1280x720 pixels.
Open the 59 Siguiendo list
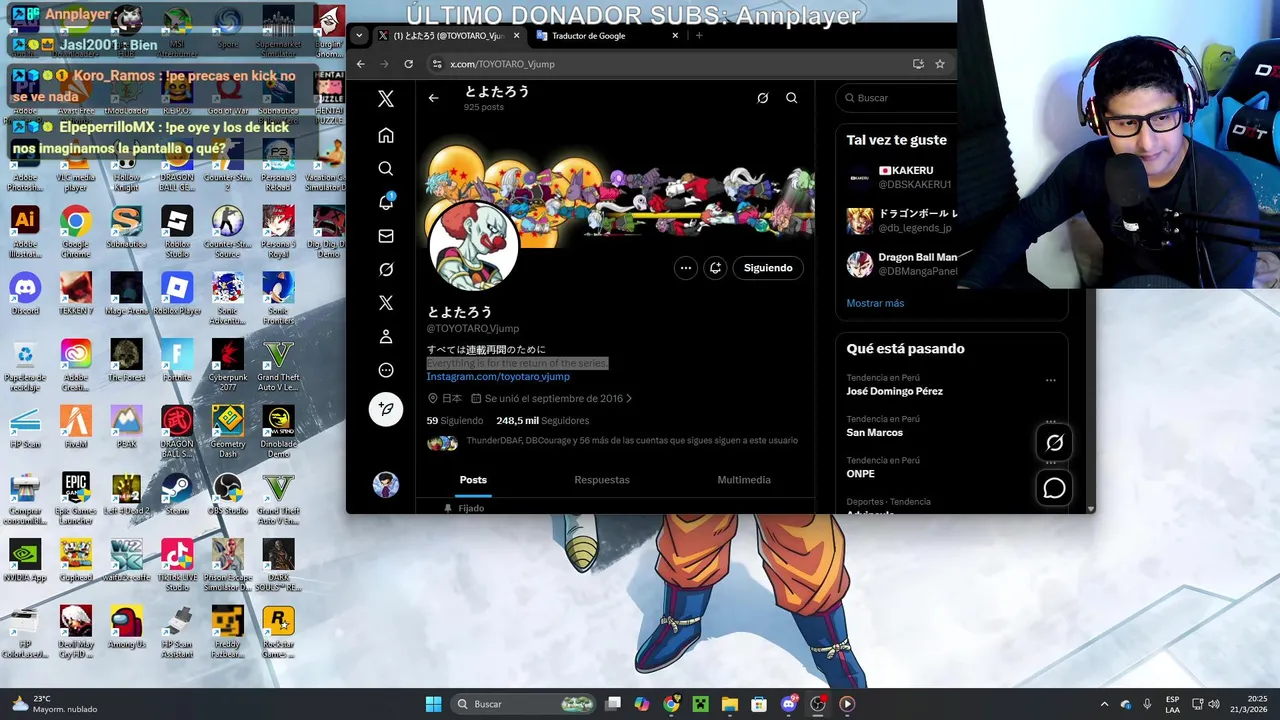(x=455, y=421)
